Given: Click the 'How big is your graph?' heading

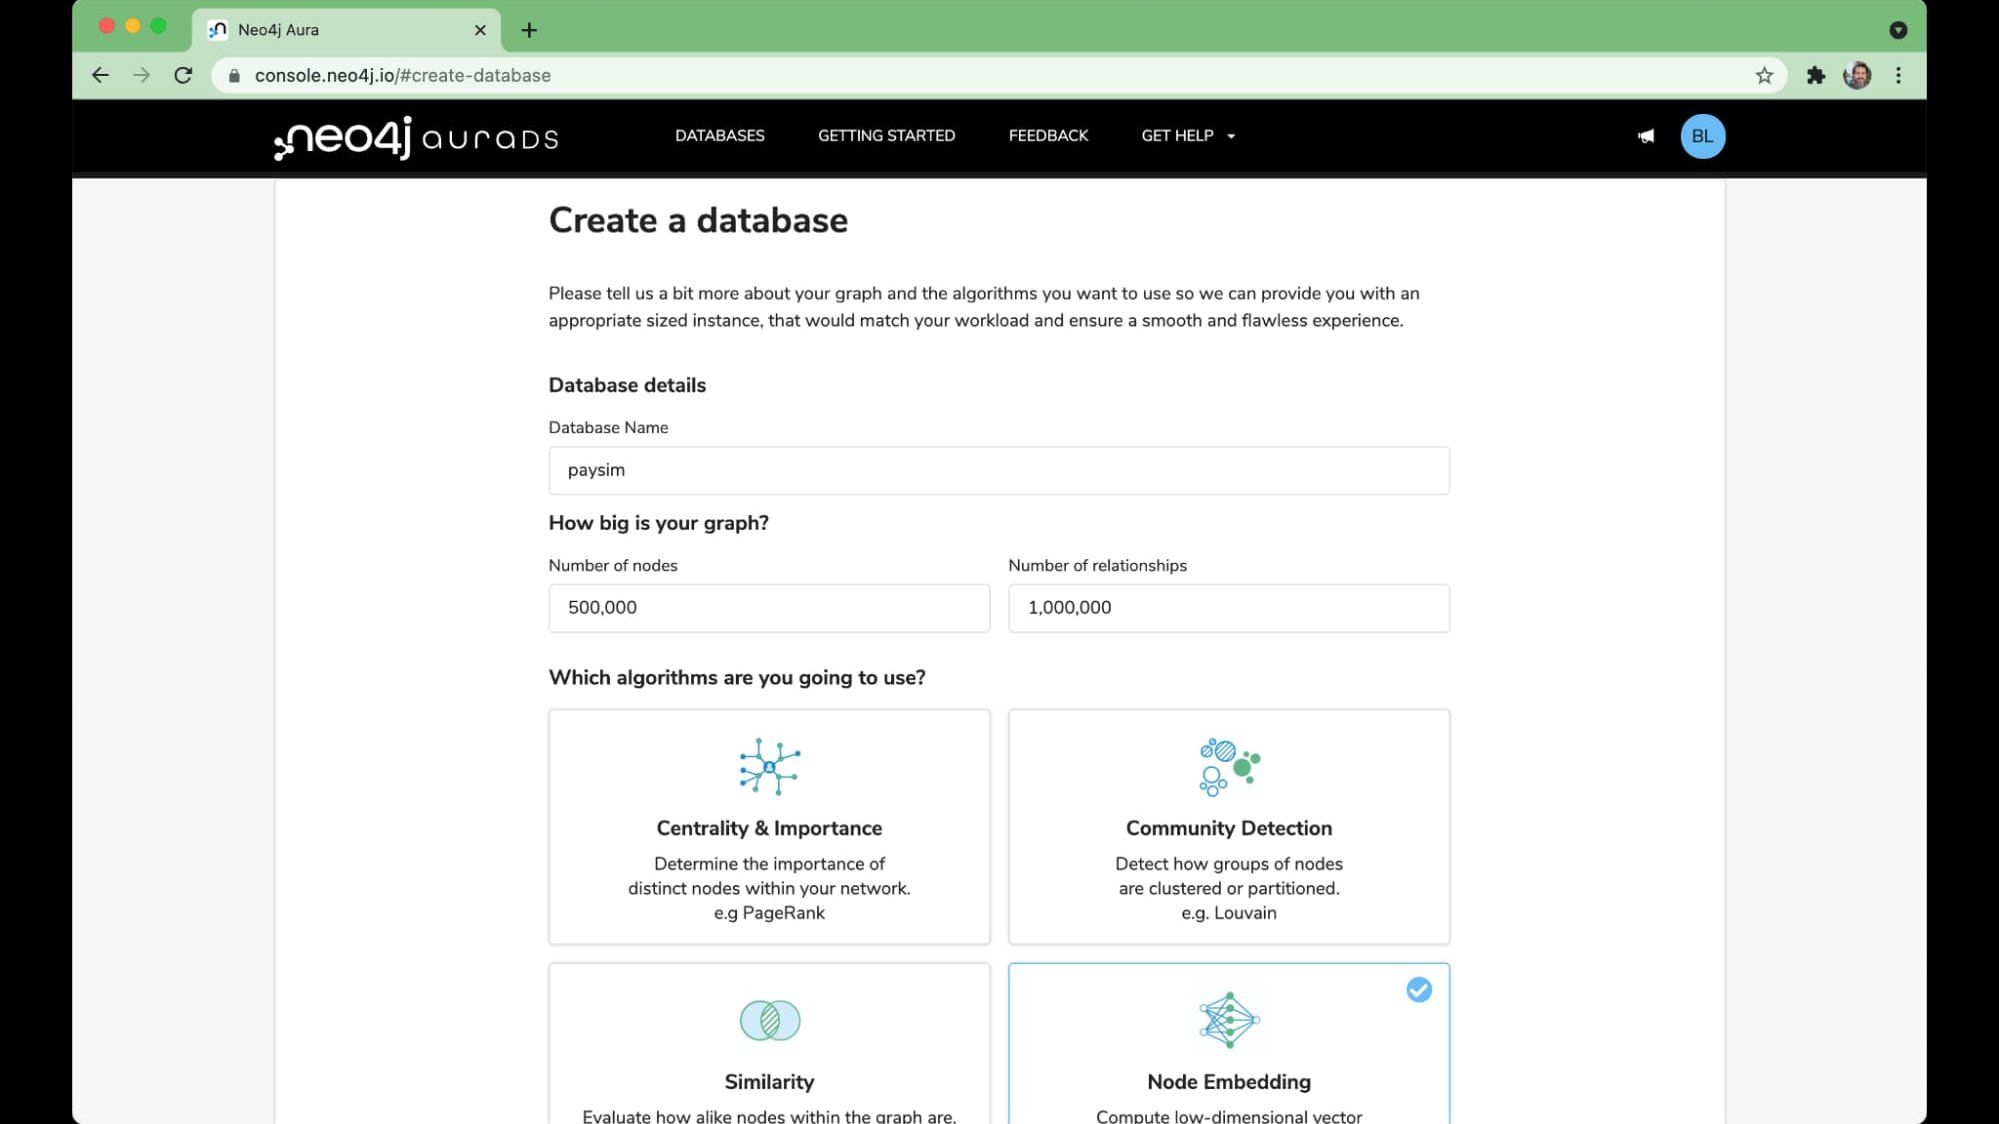Looking at the screenshot, I should click(x=658, y=523).
